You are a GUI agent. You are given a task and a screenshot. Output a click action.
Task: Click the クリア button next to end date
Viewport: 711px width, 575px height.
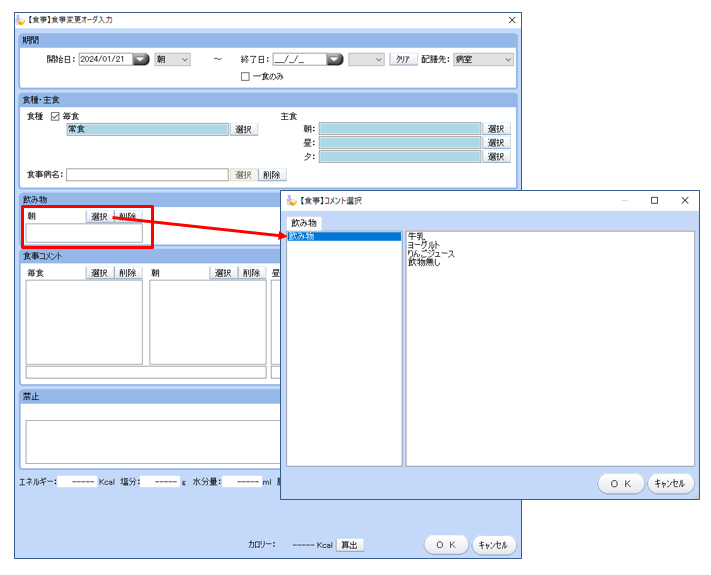point(403,59)
